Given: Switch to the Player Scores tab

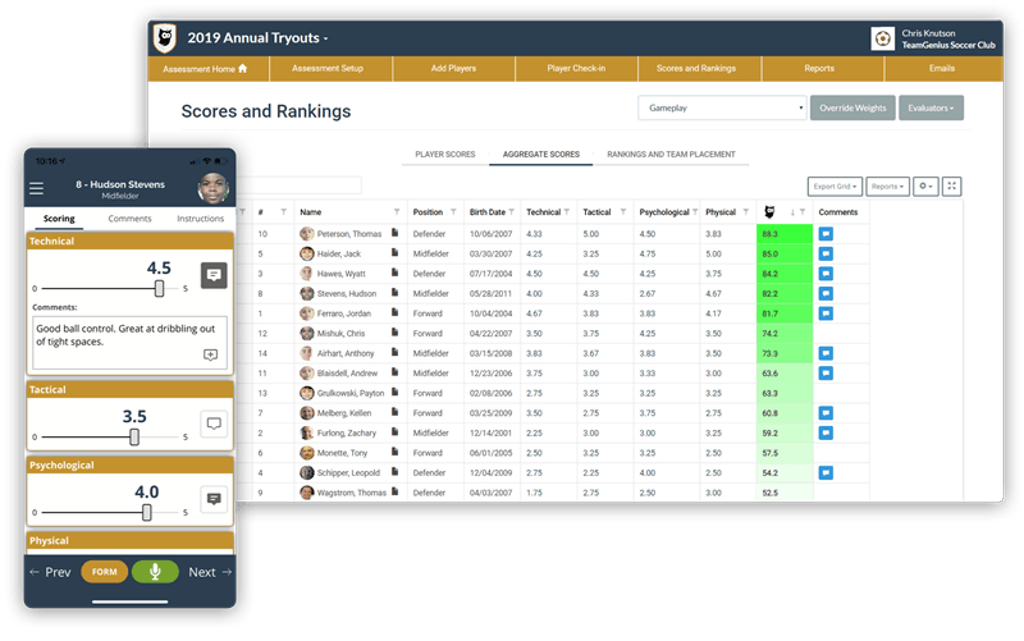Looking at the screenshot, I should coord(445,155).
